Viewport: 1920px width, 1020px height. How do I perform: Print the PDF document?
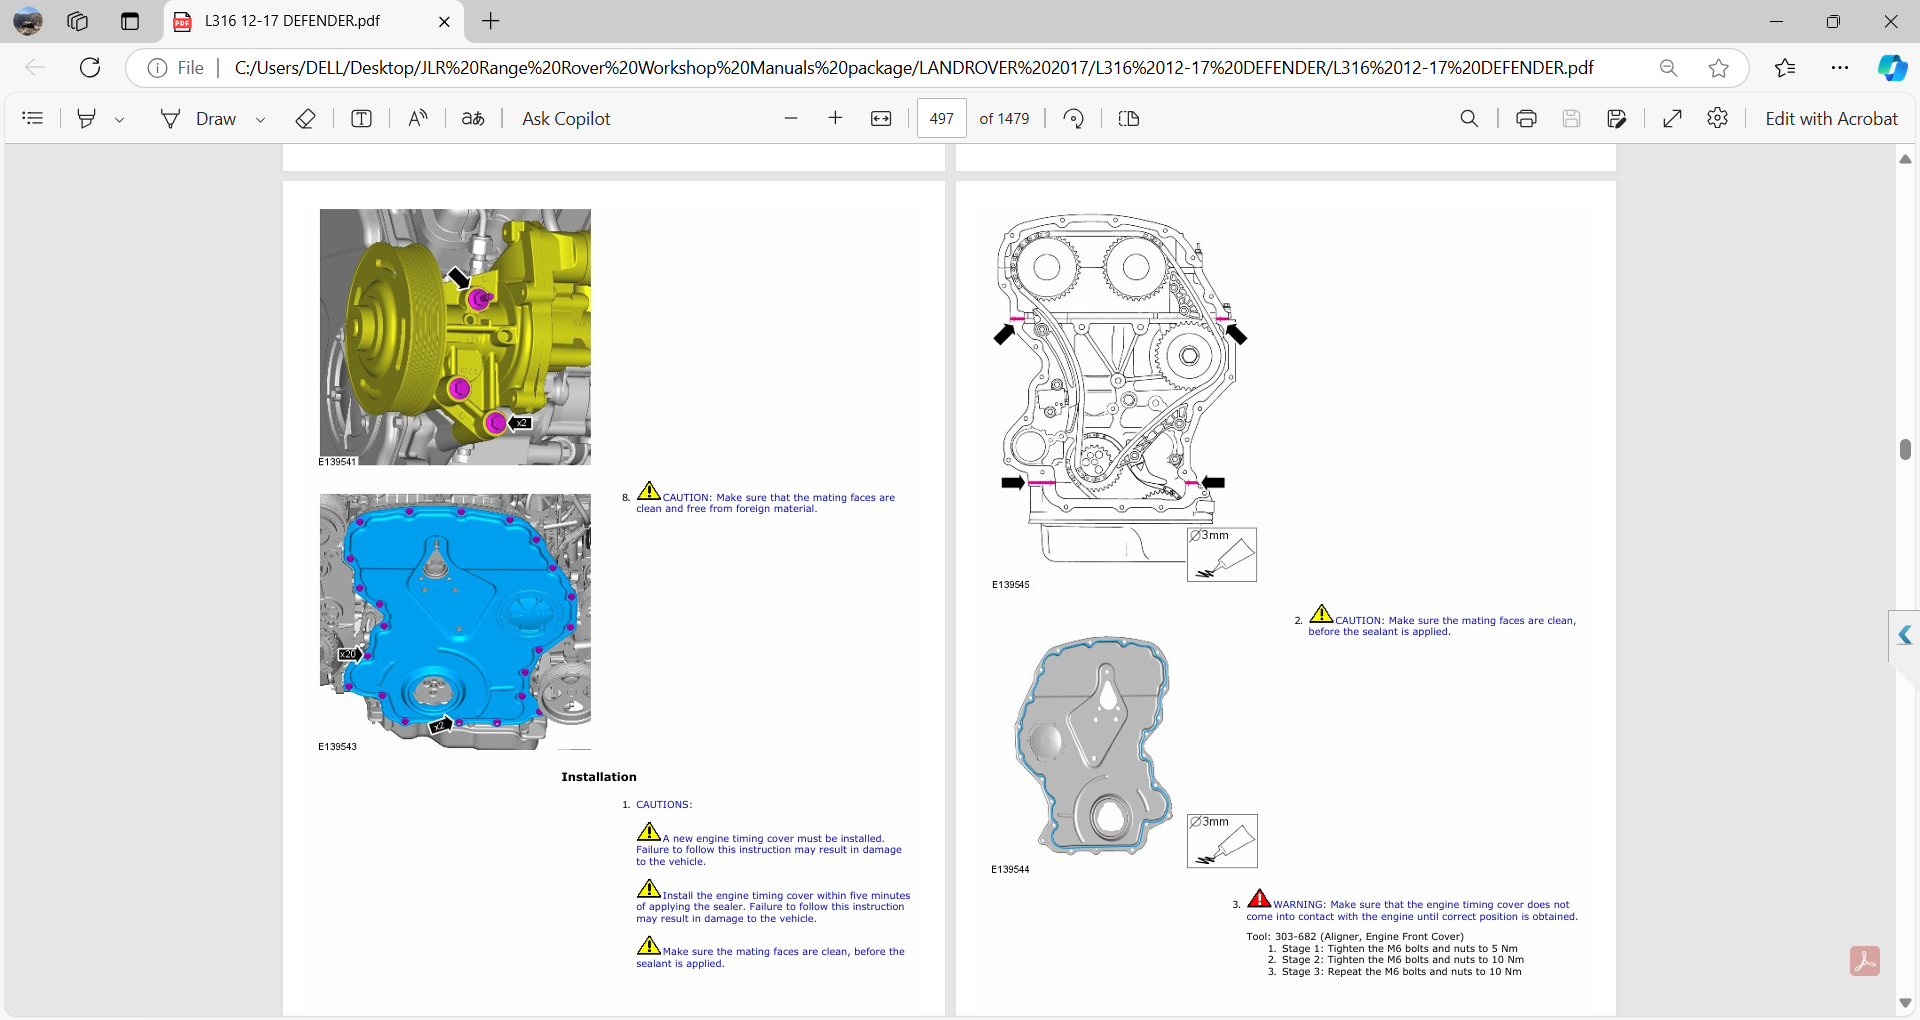[1526, 118]
